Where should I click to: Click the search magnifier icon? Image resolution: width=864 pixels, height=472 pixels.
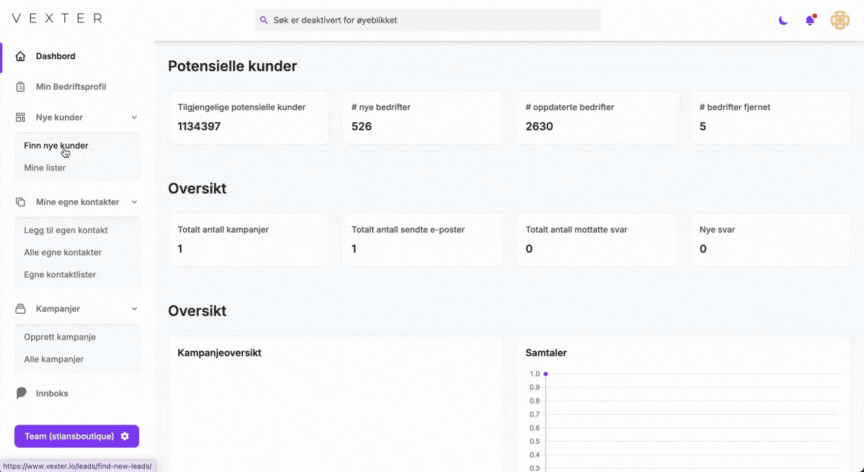pyautogui.click(x=264, y=20)
